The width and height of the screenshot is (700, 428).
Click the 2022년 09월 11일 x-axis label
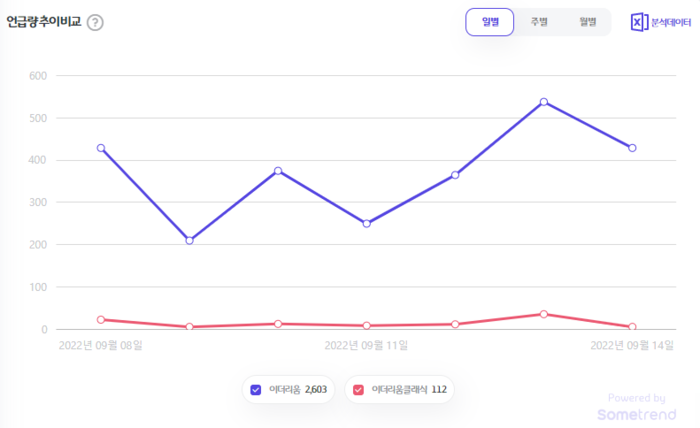coord(366,346)
